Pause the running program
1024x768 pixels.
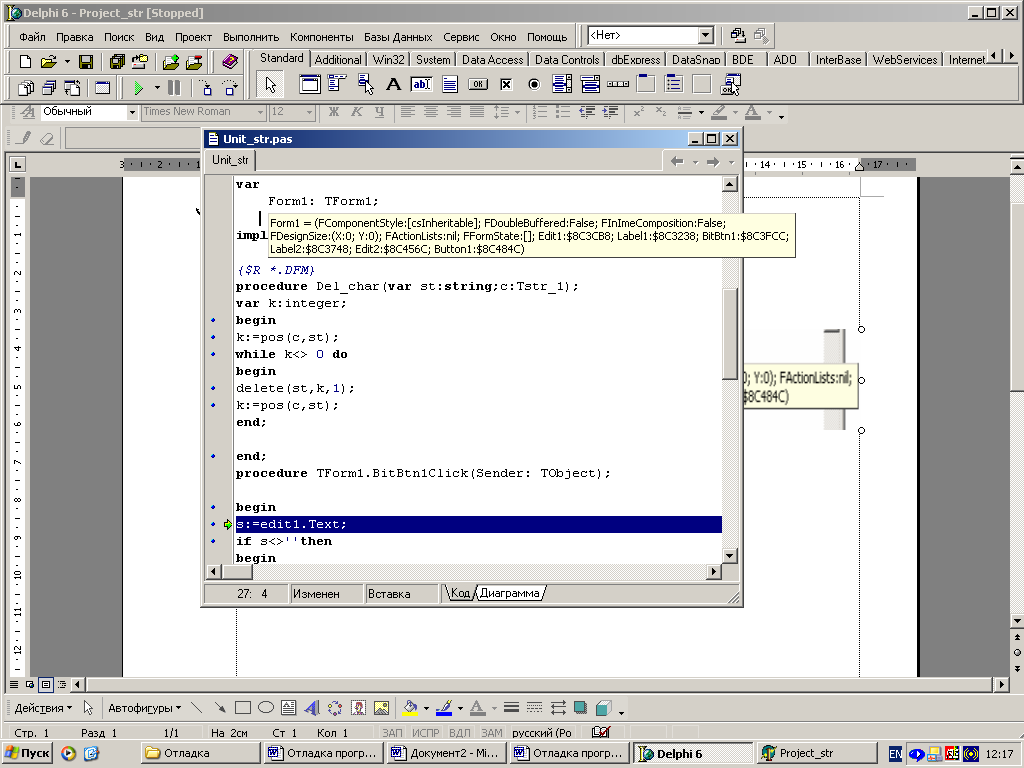(174, 88)
